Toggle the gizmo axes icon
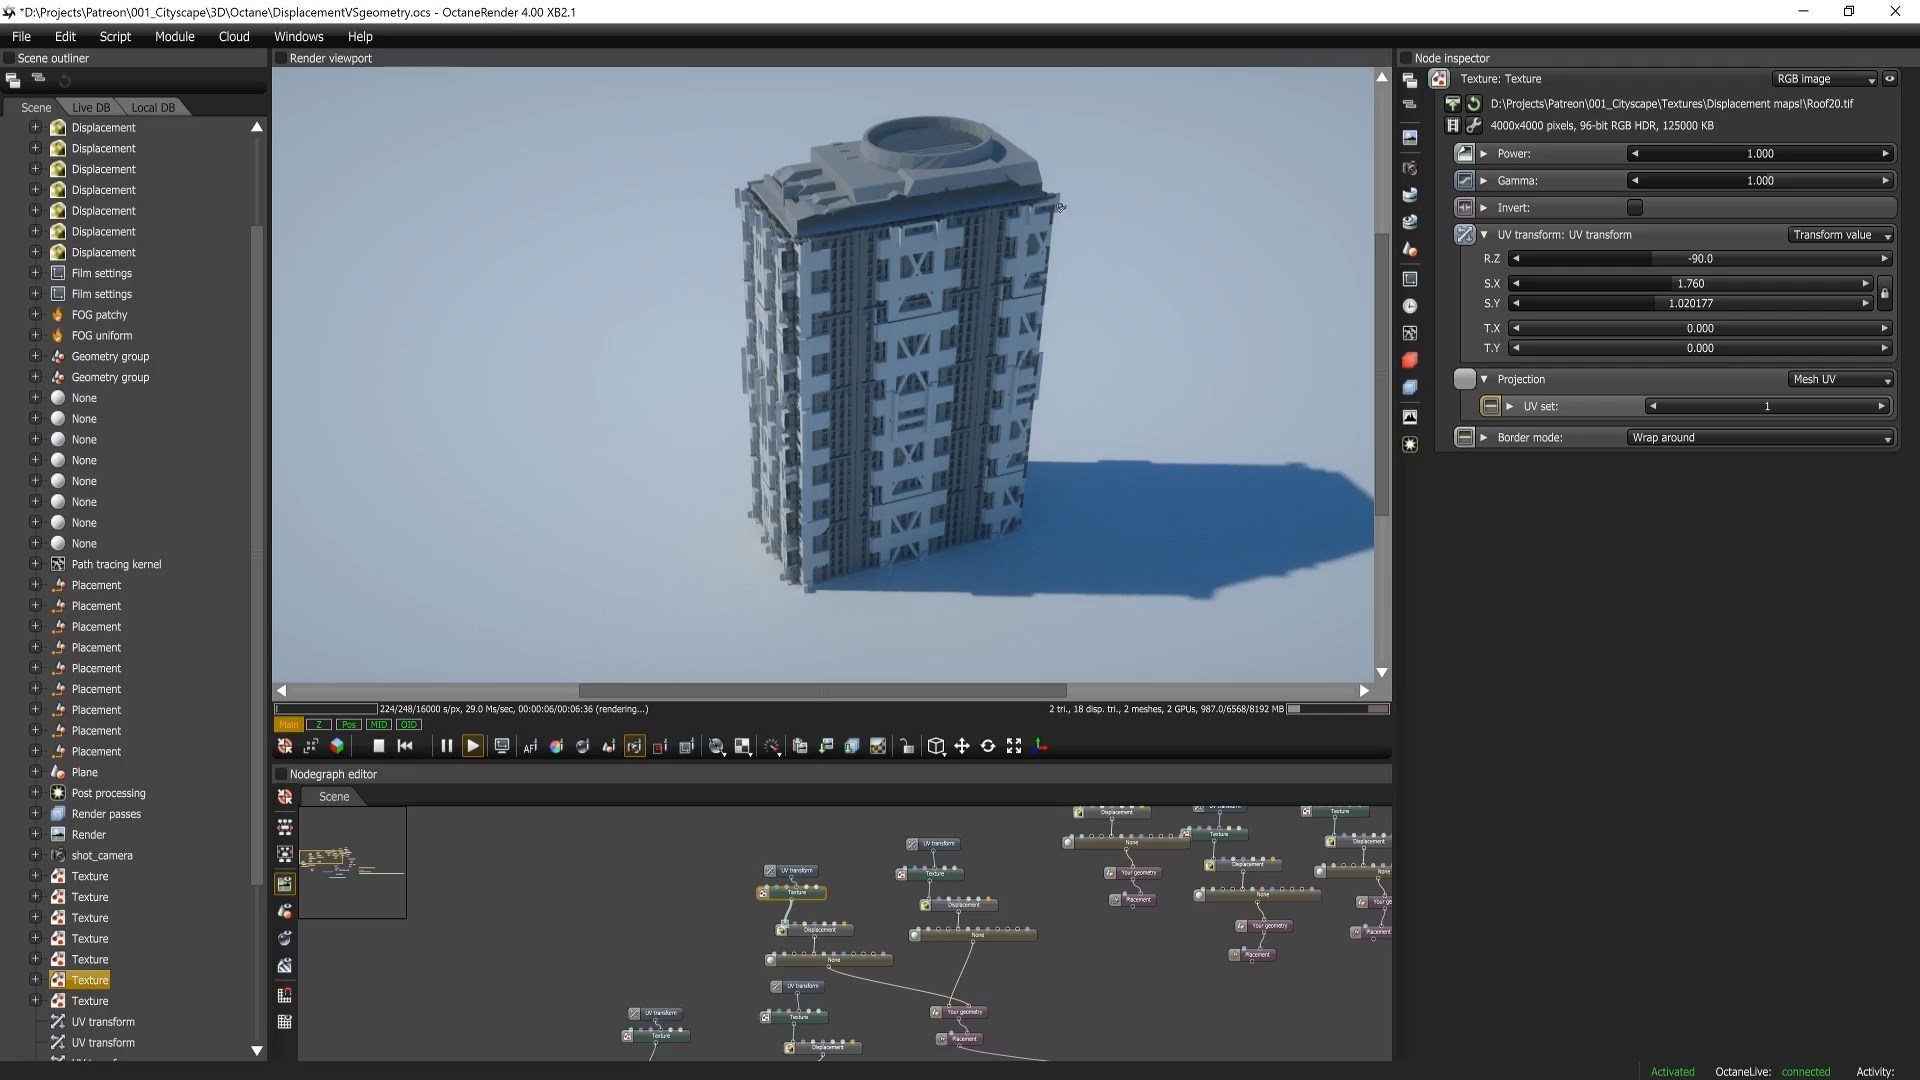The height and width of the screenshot is (1080, 1920). pos(1040,746)
